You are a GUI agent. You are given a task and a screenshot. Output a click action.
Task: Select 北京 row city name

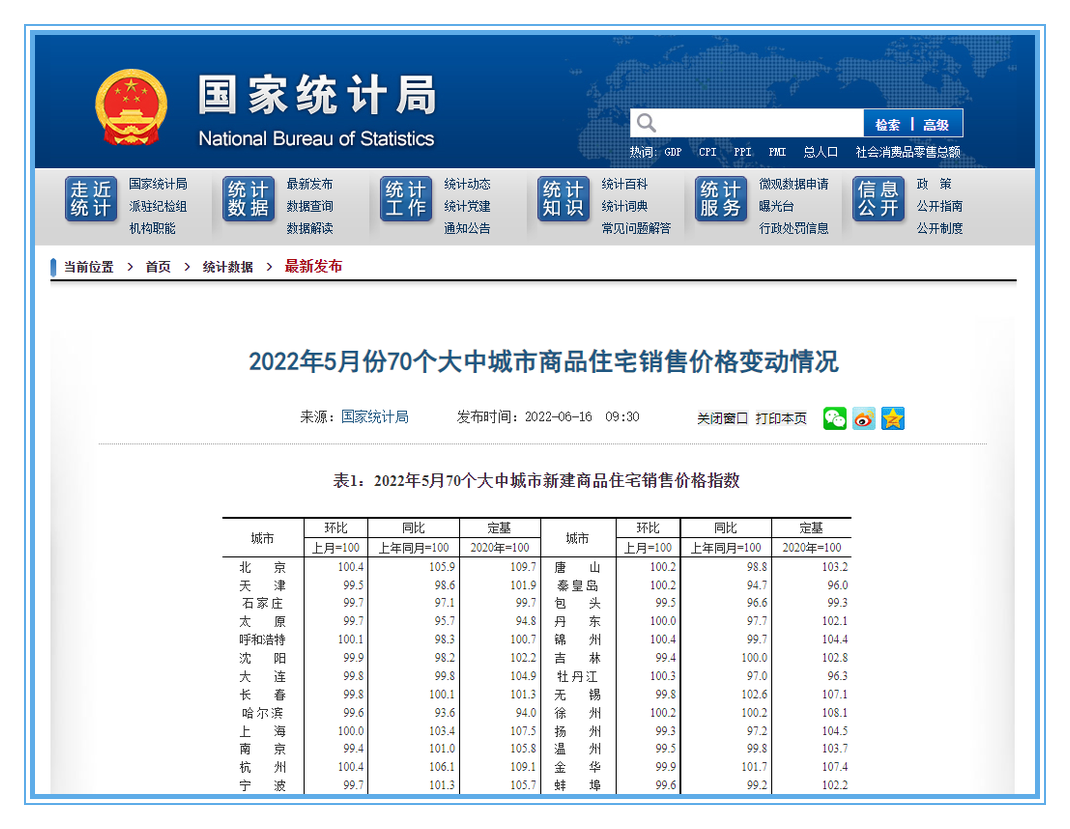point(263,568)
